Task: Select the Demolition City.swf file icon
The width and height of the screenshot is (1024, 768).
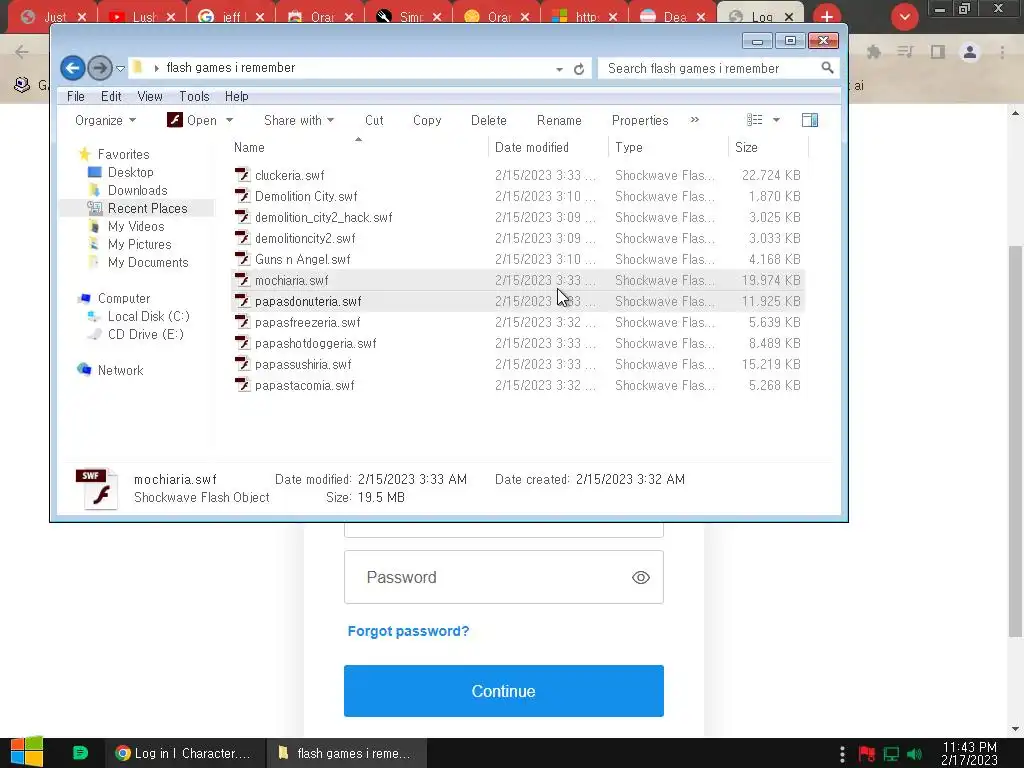Action: [242, 196]
